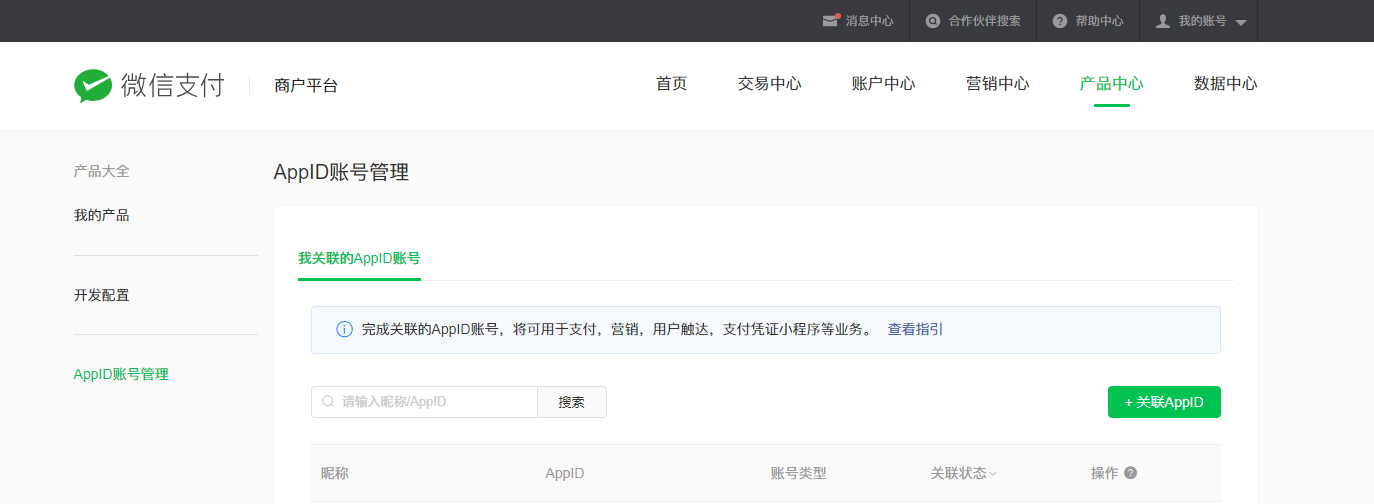The height and width of the screenshot is (504, 1374).
Task: Click the partner search magnifier icon
Action: [933, 21]
